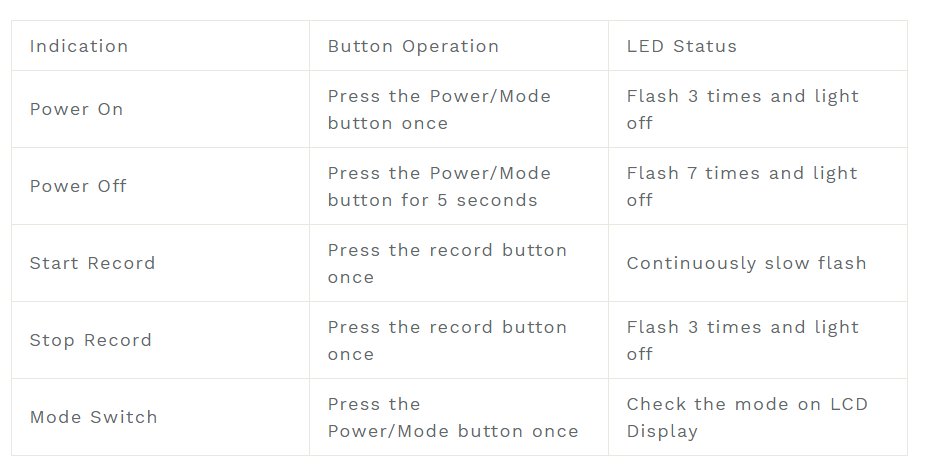Screen dimensions: 930x475
Task: Click the Start Record indication cell
Action: point(92,264)
